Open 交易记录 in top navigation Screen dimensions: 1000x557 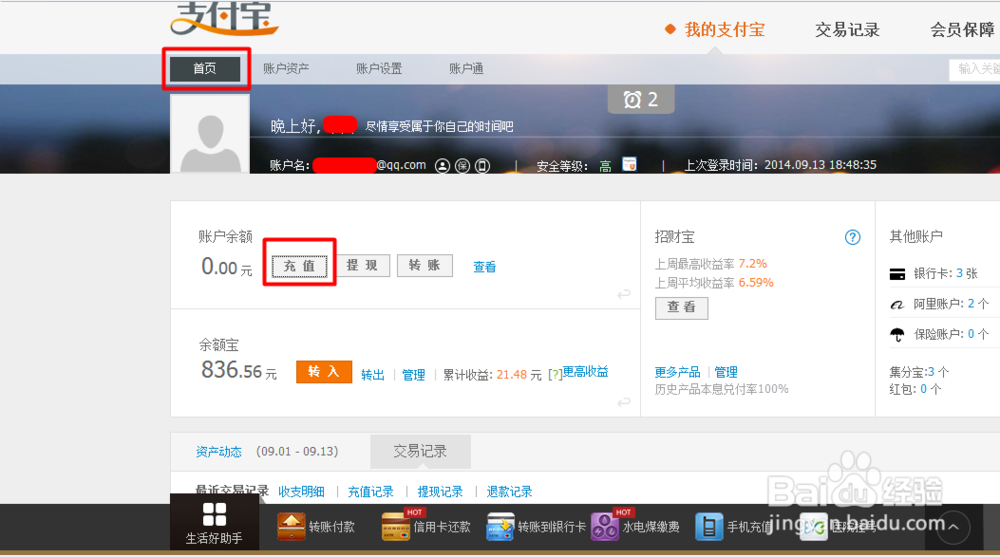[847, 30]
